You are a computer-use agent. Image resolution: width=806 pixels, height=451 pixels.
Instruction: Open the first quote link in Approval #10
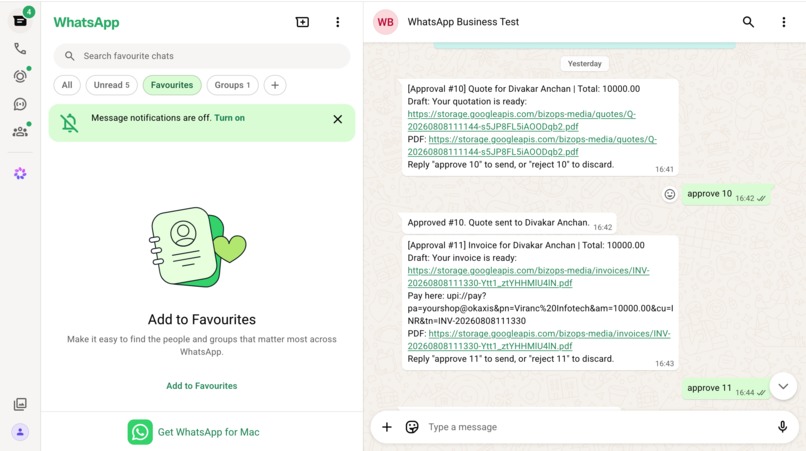(x=521, y=120)
